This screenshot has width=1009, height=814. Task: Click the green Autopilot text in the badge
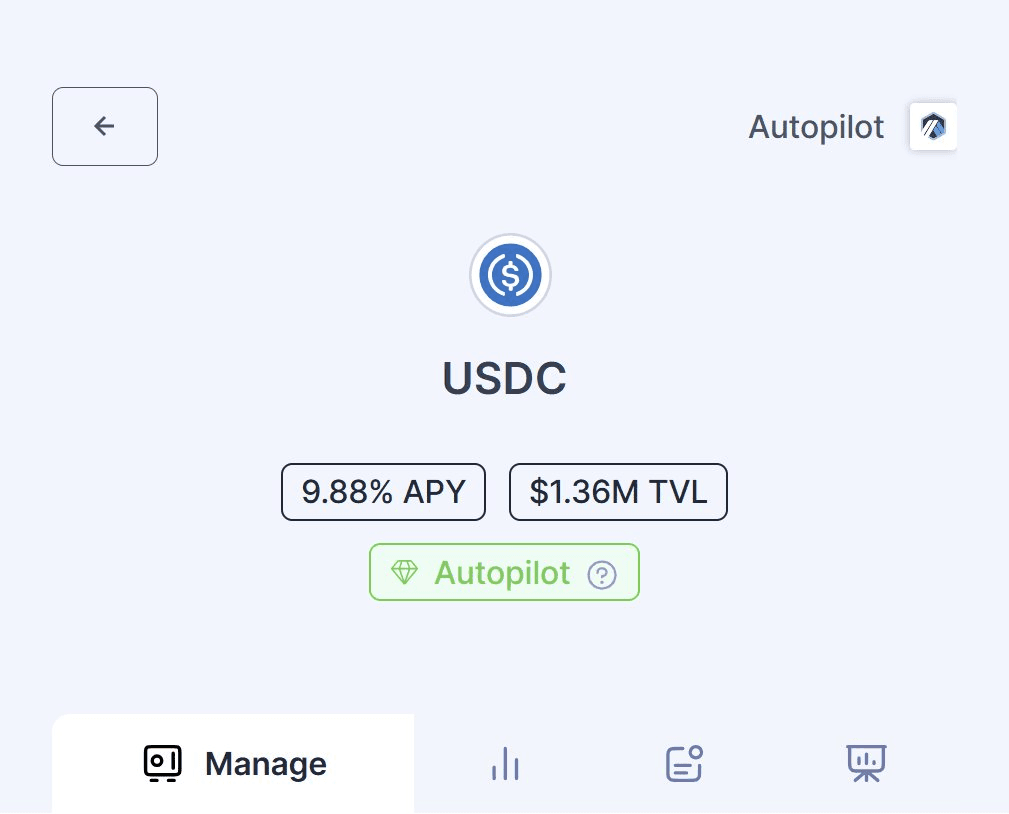coord(502,573)
